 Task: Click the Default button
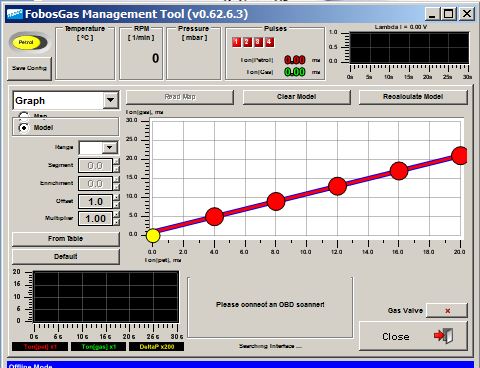pyautogui.click(x=66, y=257)
